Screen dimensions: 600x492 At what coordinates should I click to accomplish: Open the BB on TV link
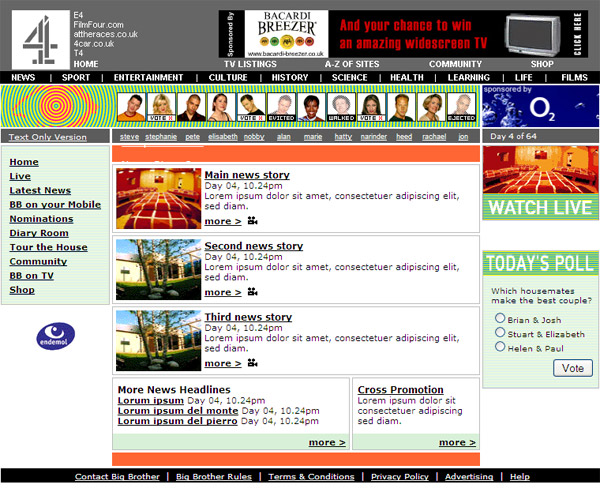click(x=31, y=275)
